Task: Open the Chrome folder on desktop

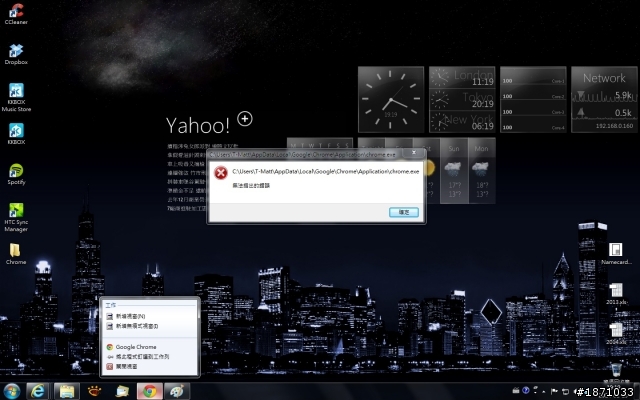Action: click(16, 254)
